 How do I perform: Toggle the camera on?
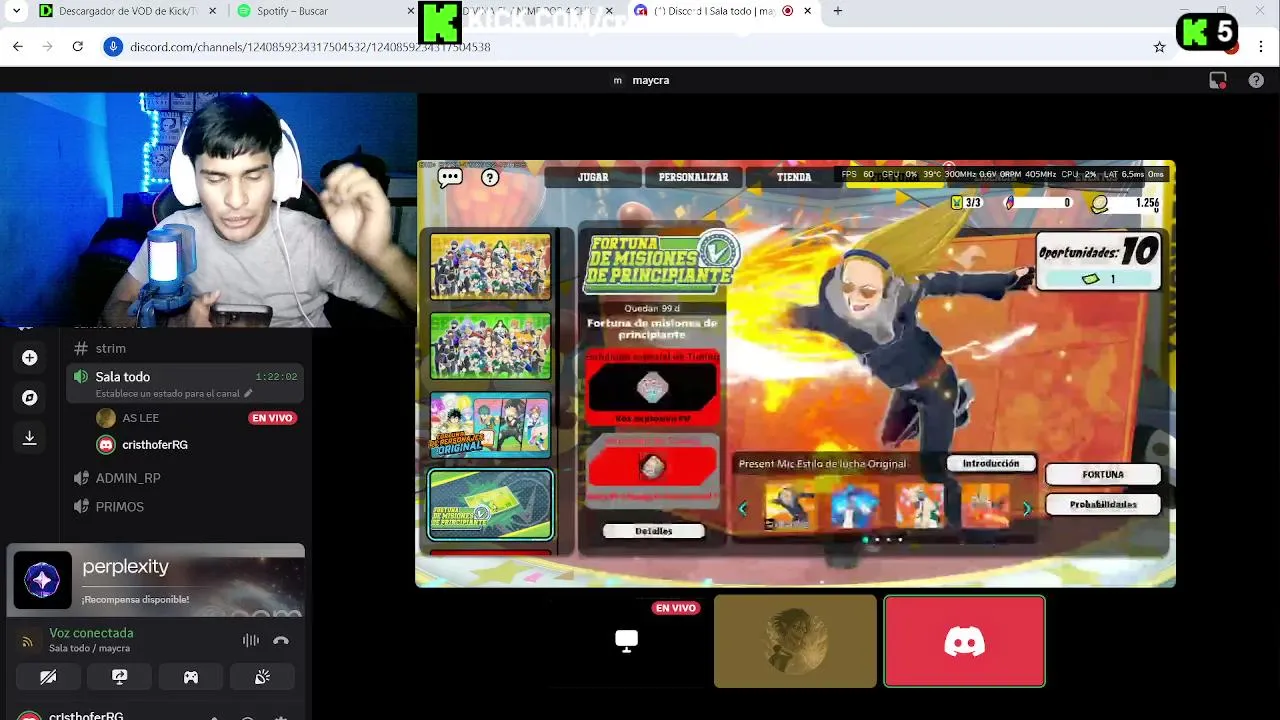point(48,677)
